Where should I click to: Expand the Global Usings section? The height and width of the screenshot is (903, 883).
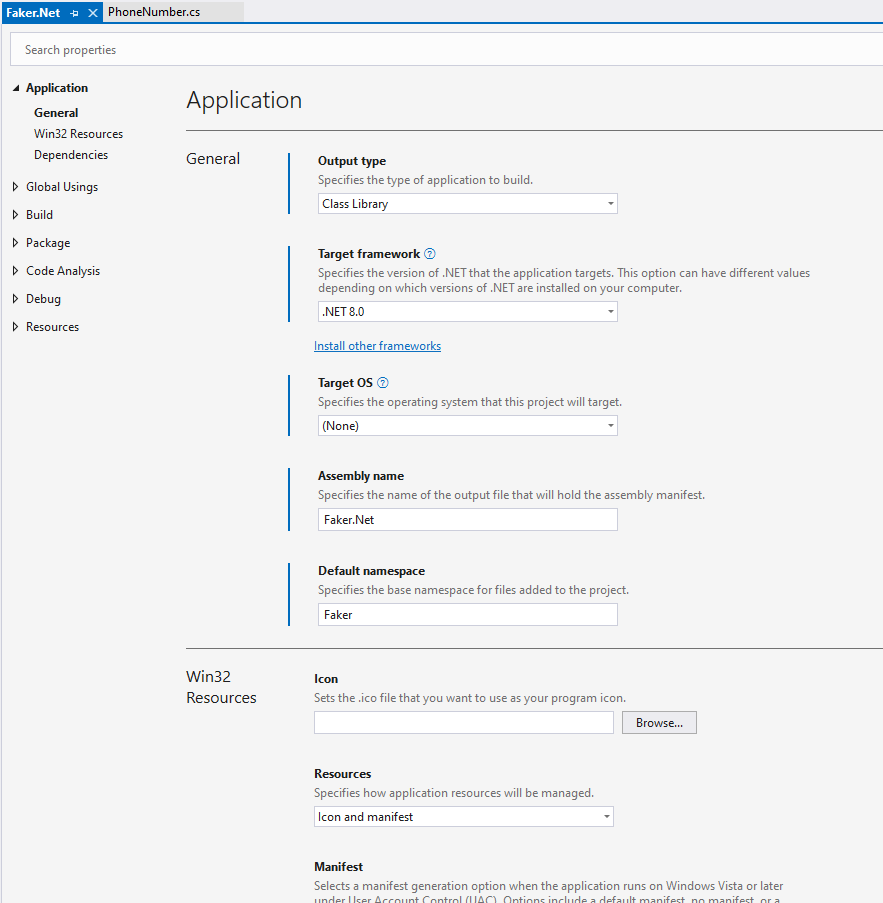(x=16, y=187)
